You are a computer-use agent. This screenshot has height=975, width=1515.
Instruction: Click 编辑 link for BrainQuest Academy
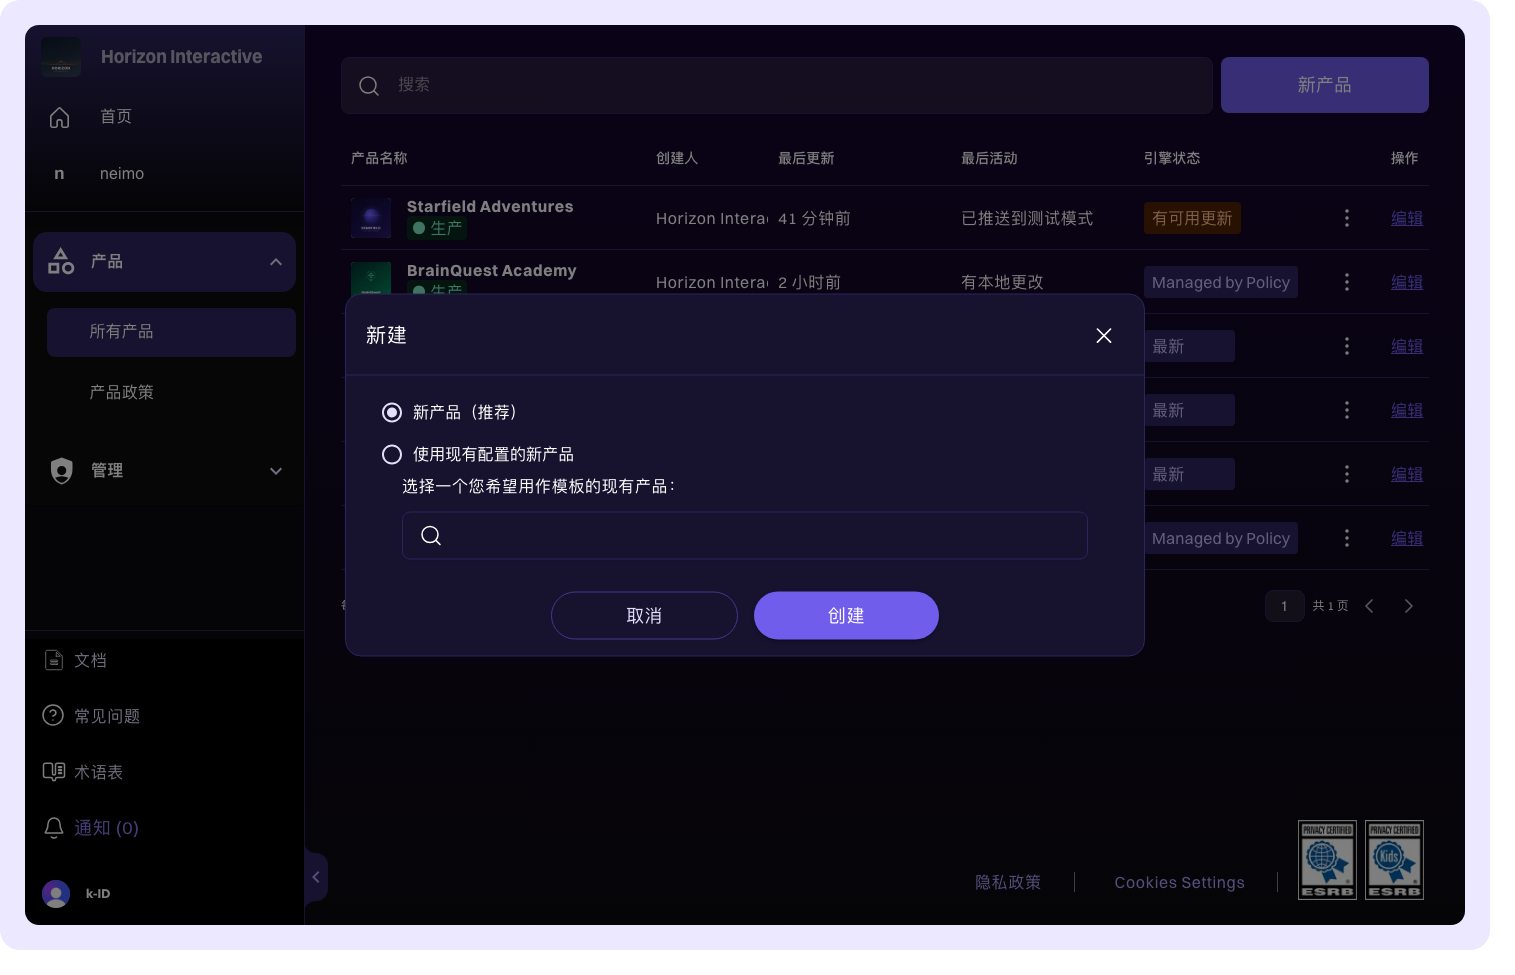coord(1407,282)
